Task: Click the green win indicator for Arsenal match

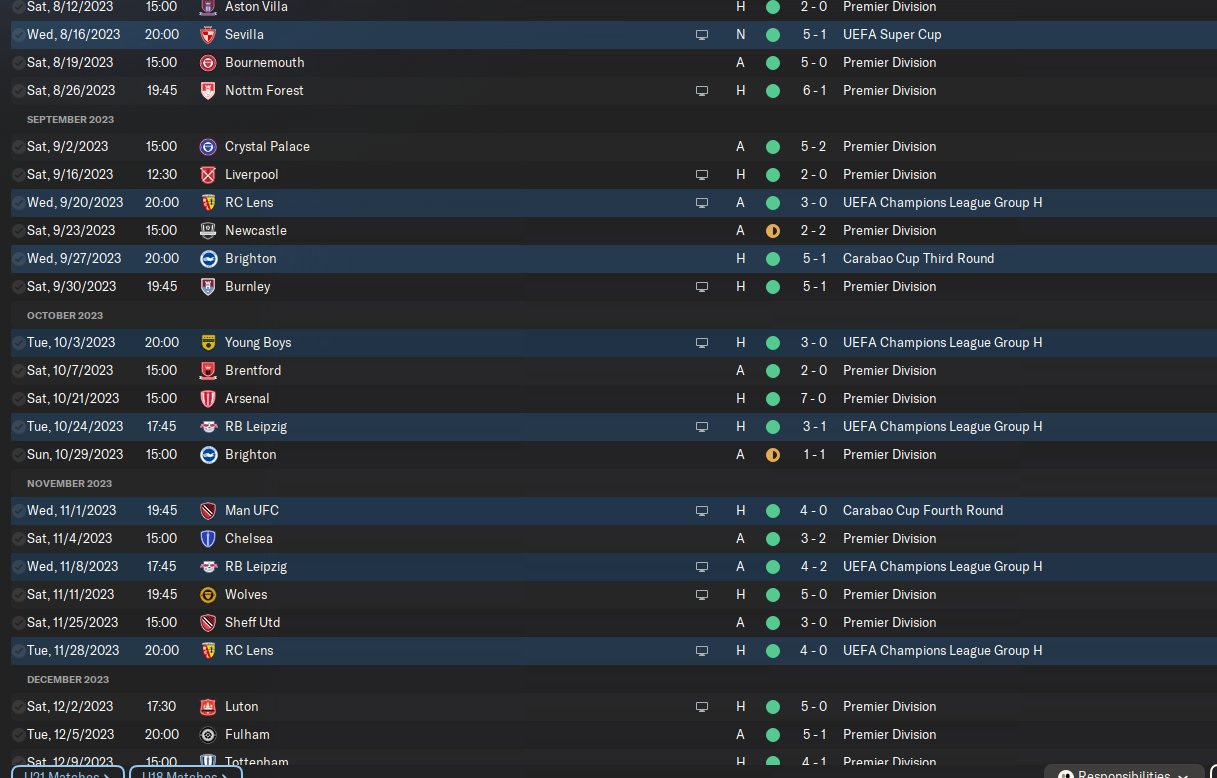Action: pos(773,398)
